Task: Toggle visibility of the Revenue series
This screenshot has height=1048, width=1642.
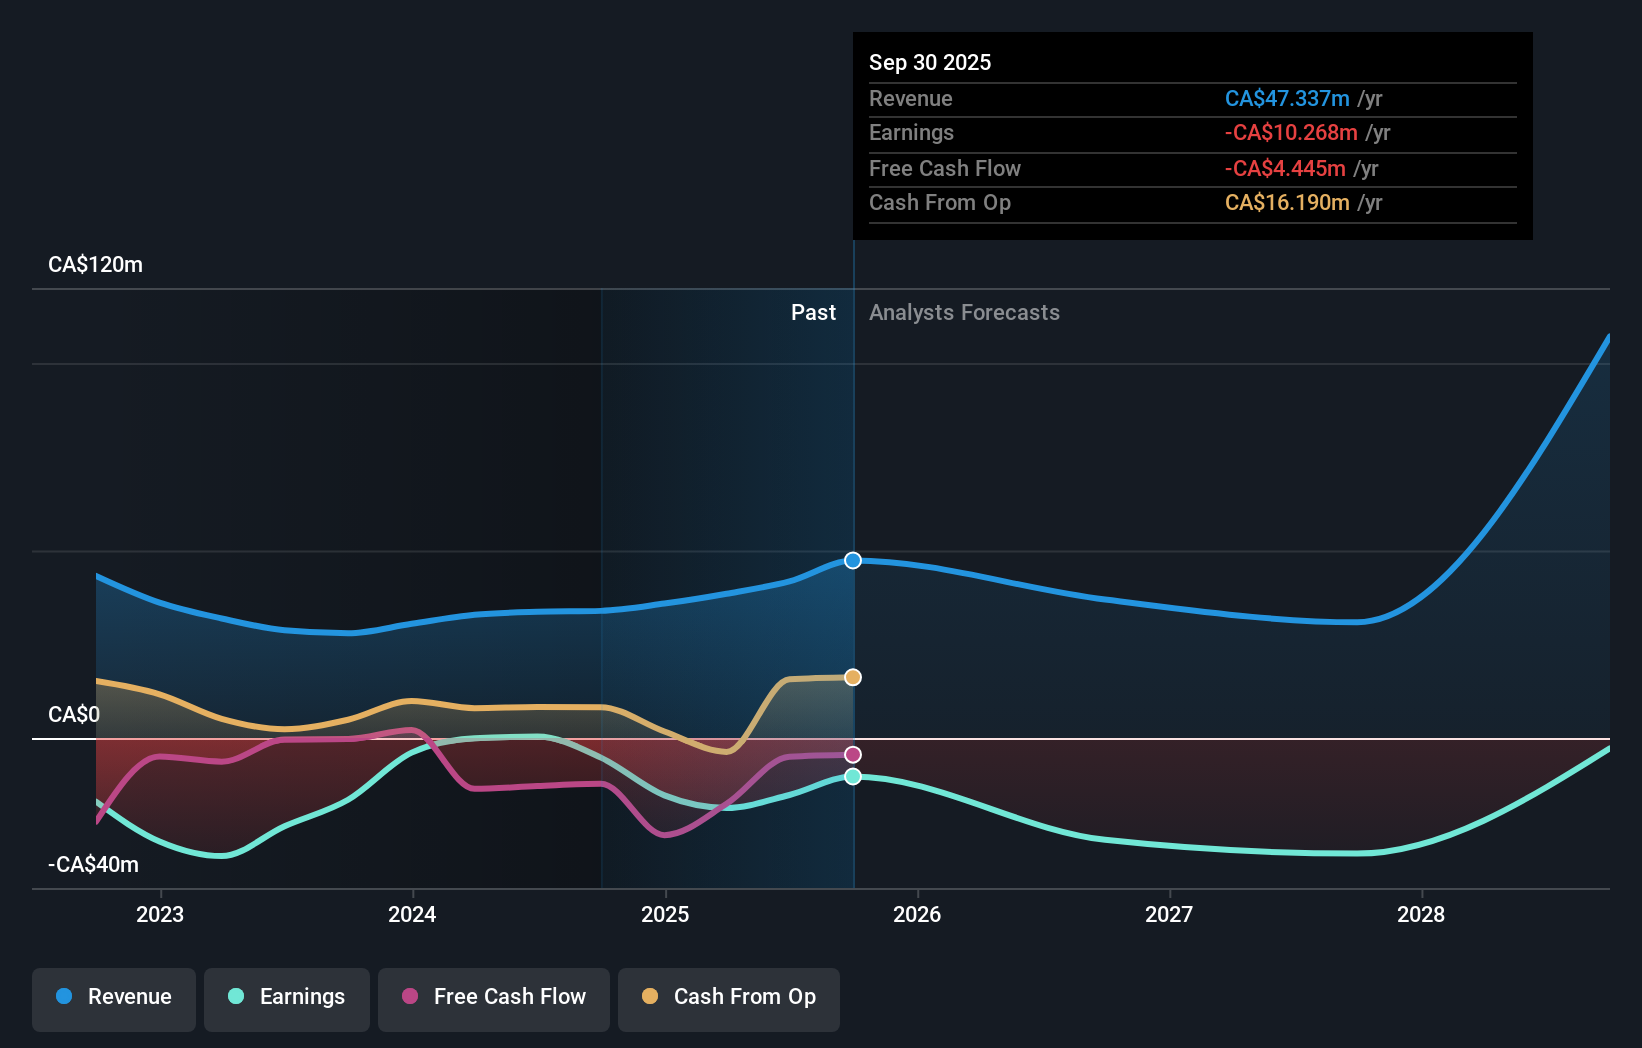Action: point(113,997)
